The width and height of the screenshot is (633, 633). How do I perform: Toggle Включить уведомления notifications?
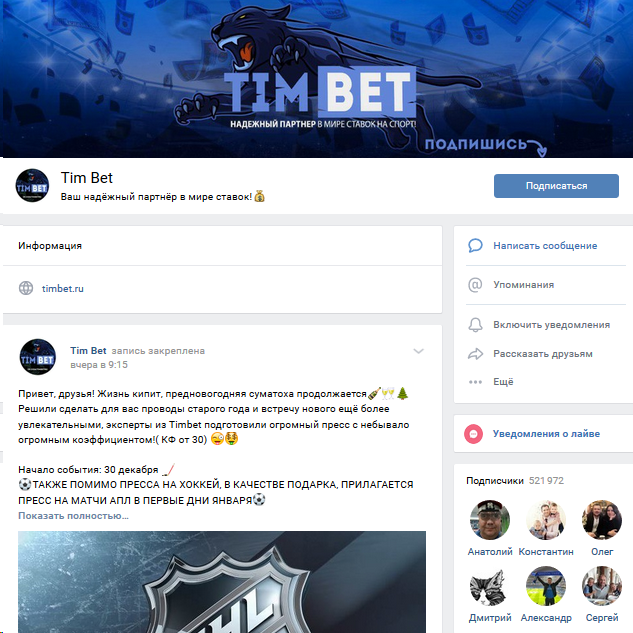551,325
